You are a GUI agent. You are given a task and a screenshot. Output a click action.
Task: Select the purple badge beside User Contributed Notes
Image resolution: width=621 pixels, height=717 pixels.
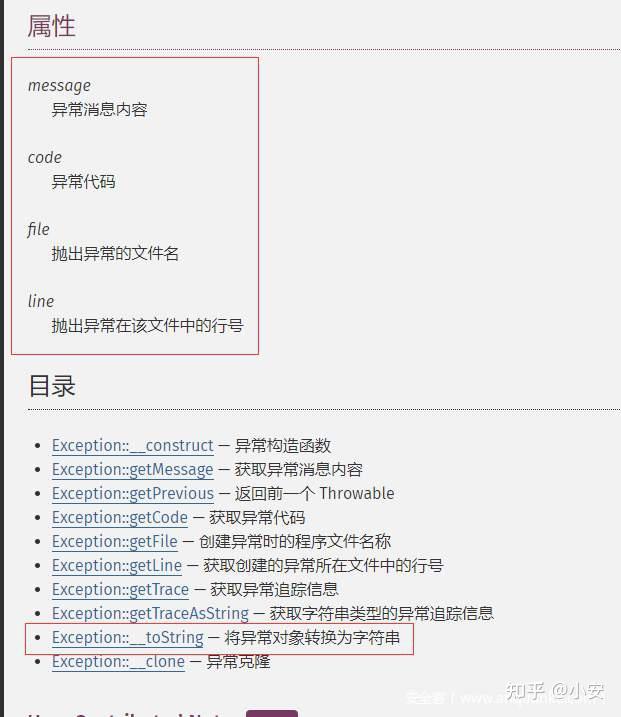tap(272, 714)
